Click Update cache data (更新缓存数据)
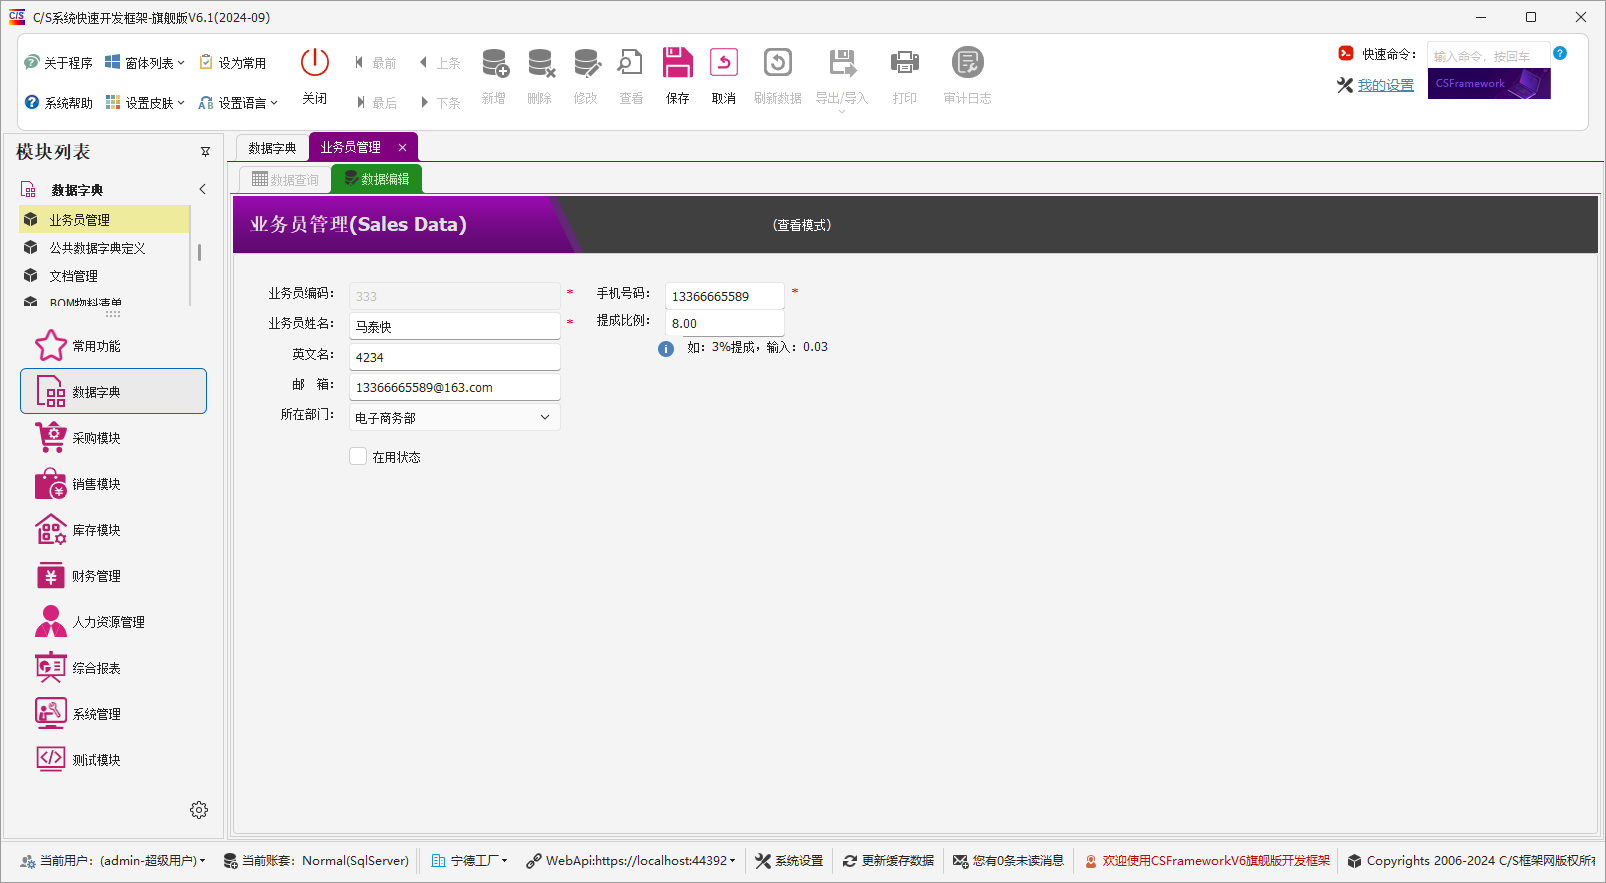Screen dimensions: 1606x883 pyautogui.click(x=888, y=861)
